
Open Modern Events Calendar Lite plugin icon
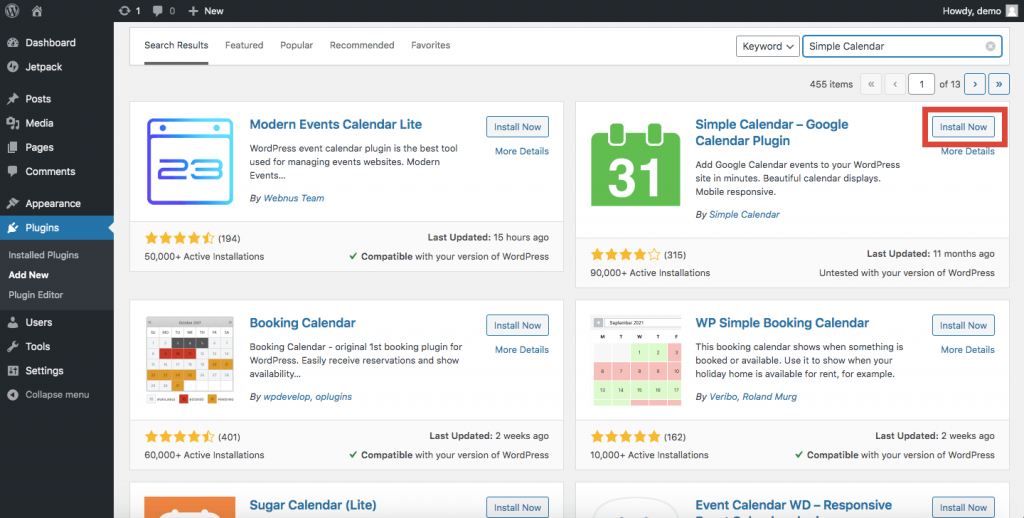tap(190, 161)
